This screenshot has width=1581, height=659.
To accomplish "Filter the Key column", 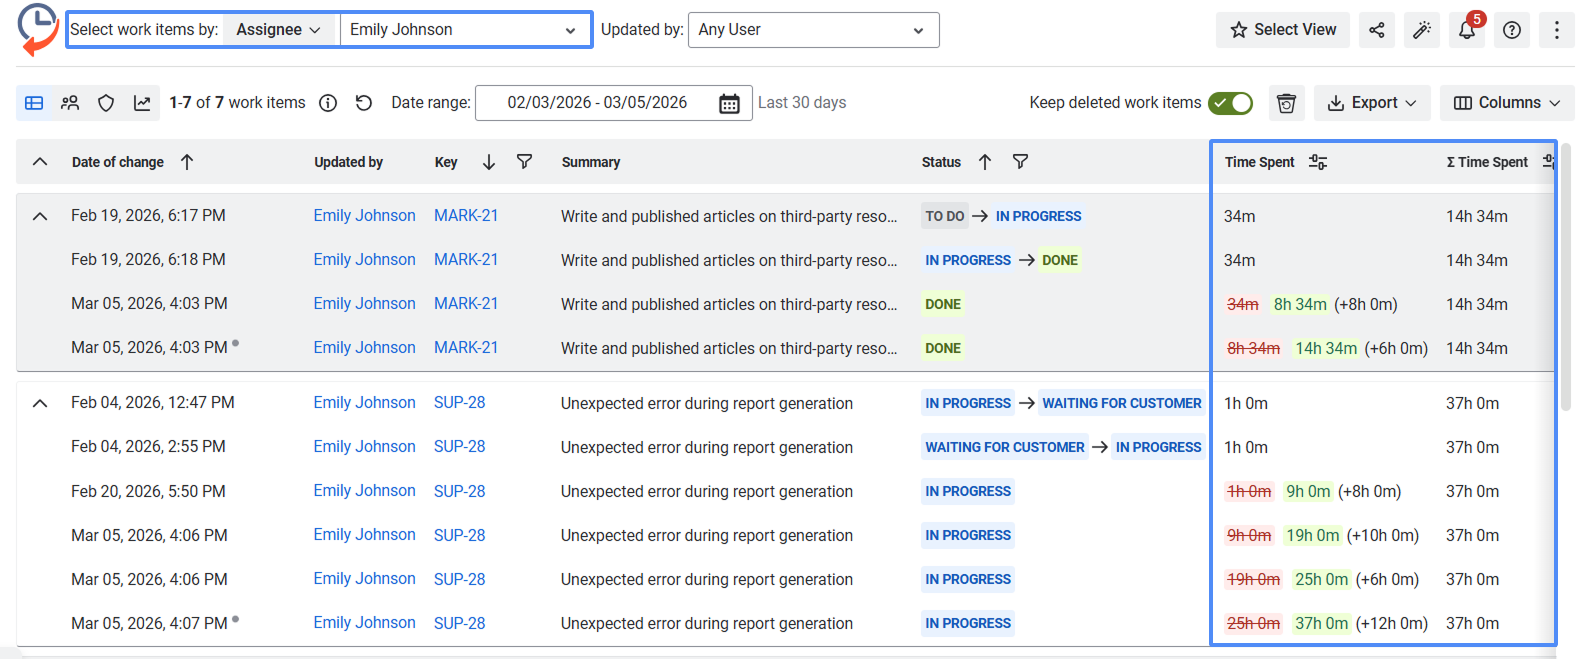I will [x=524, y=162].
